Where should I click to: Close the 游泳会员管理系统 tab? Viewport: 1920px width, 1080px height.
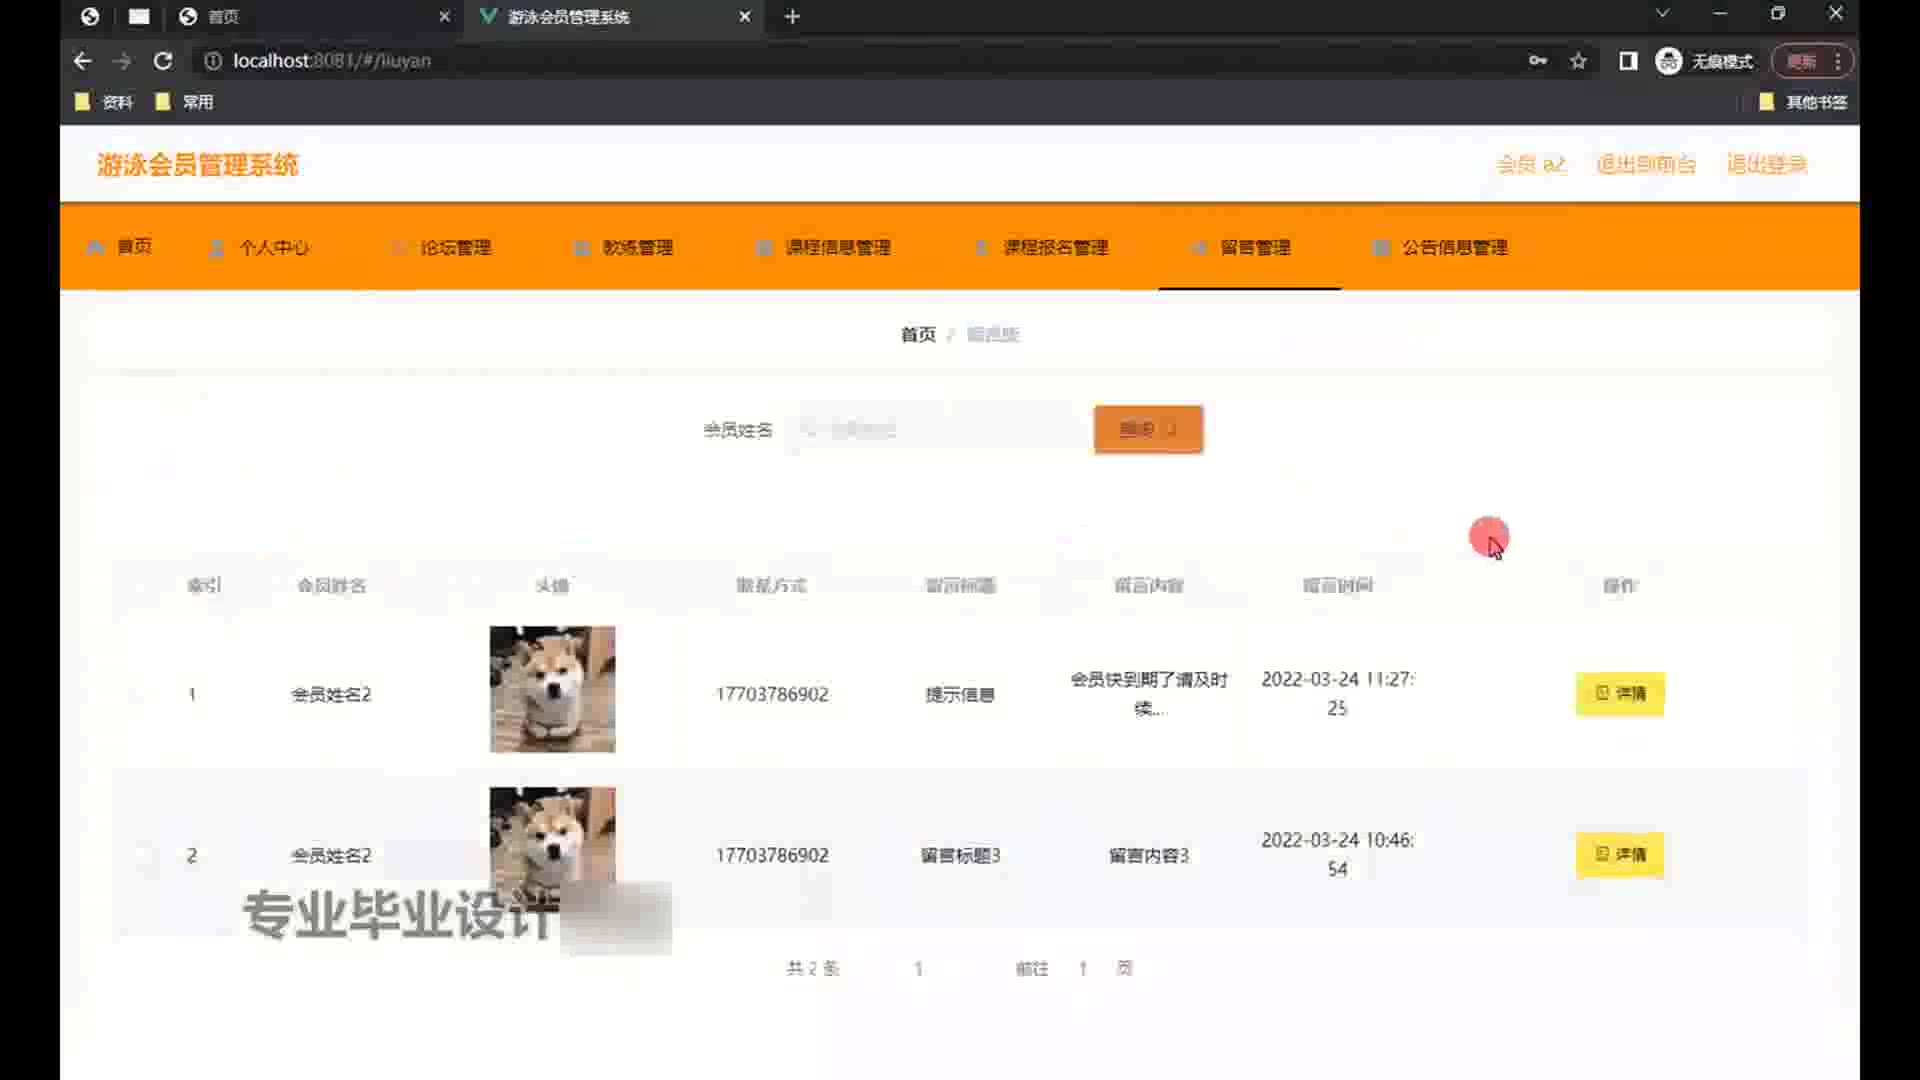(x=745, y=16)
